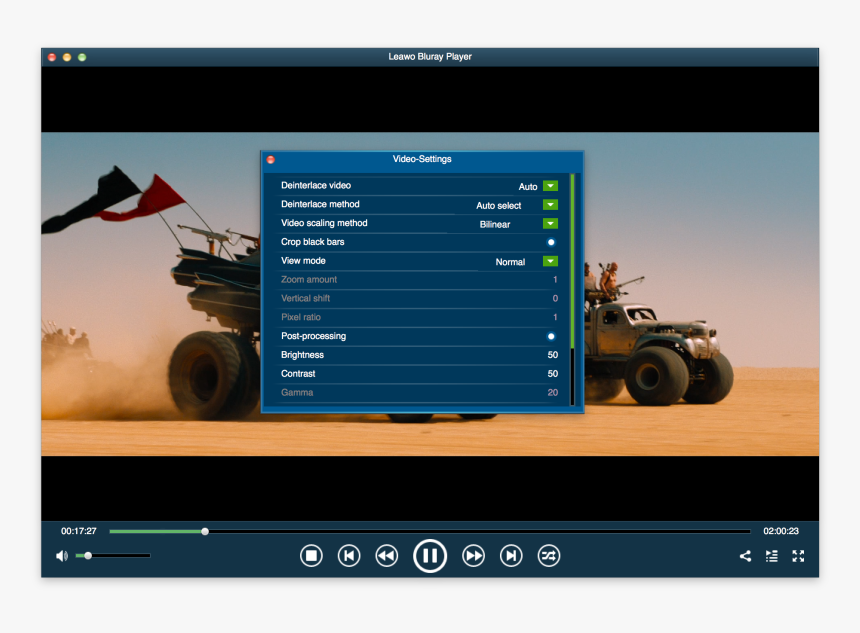
Task: Click the Deinterlace video label
Action: (x=316, y=185)
